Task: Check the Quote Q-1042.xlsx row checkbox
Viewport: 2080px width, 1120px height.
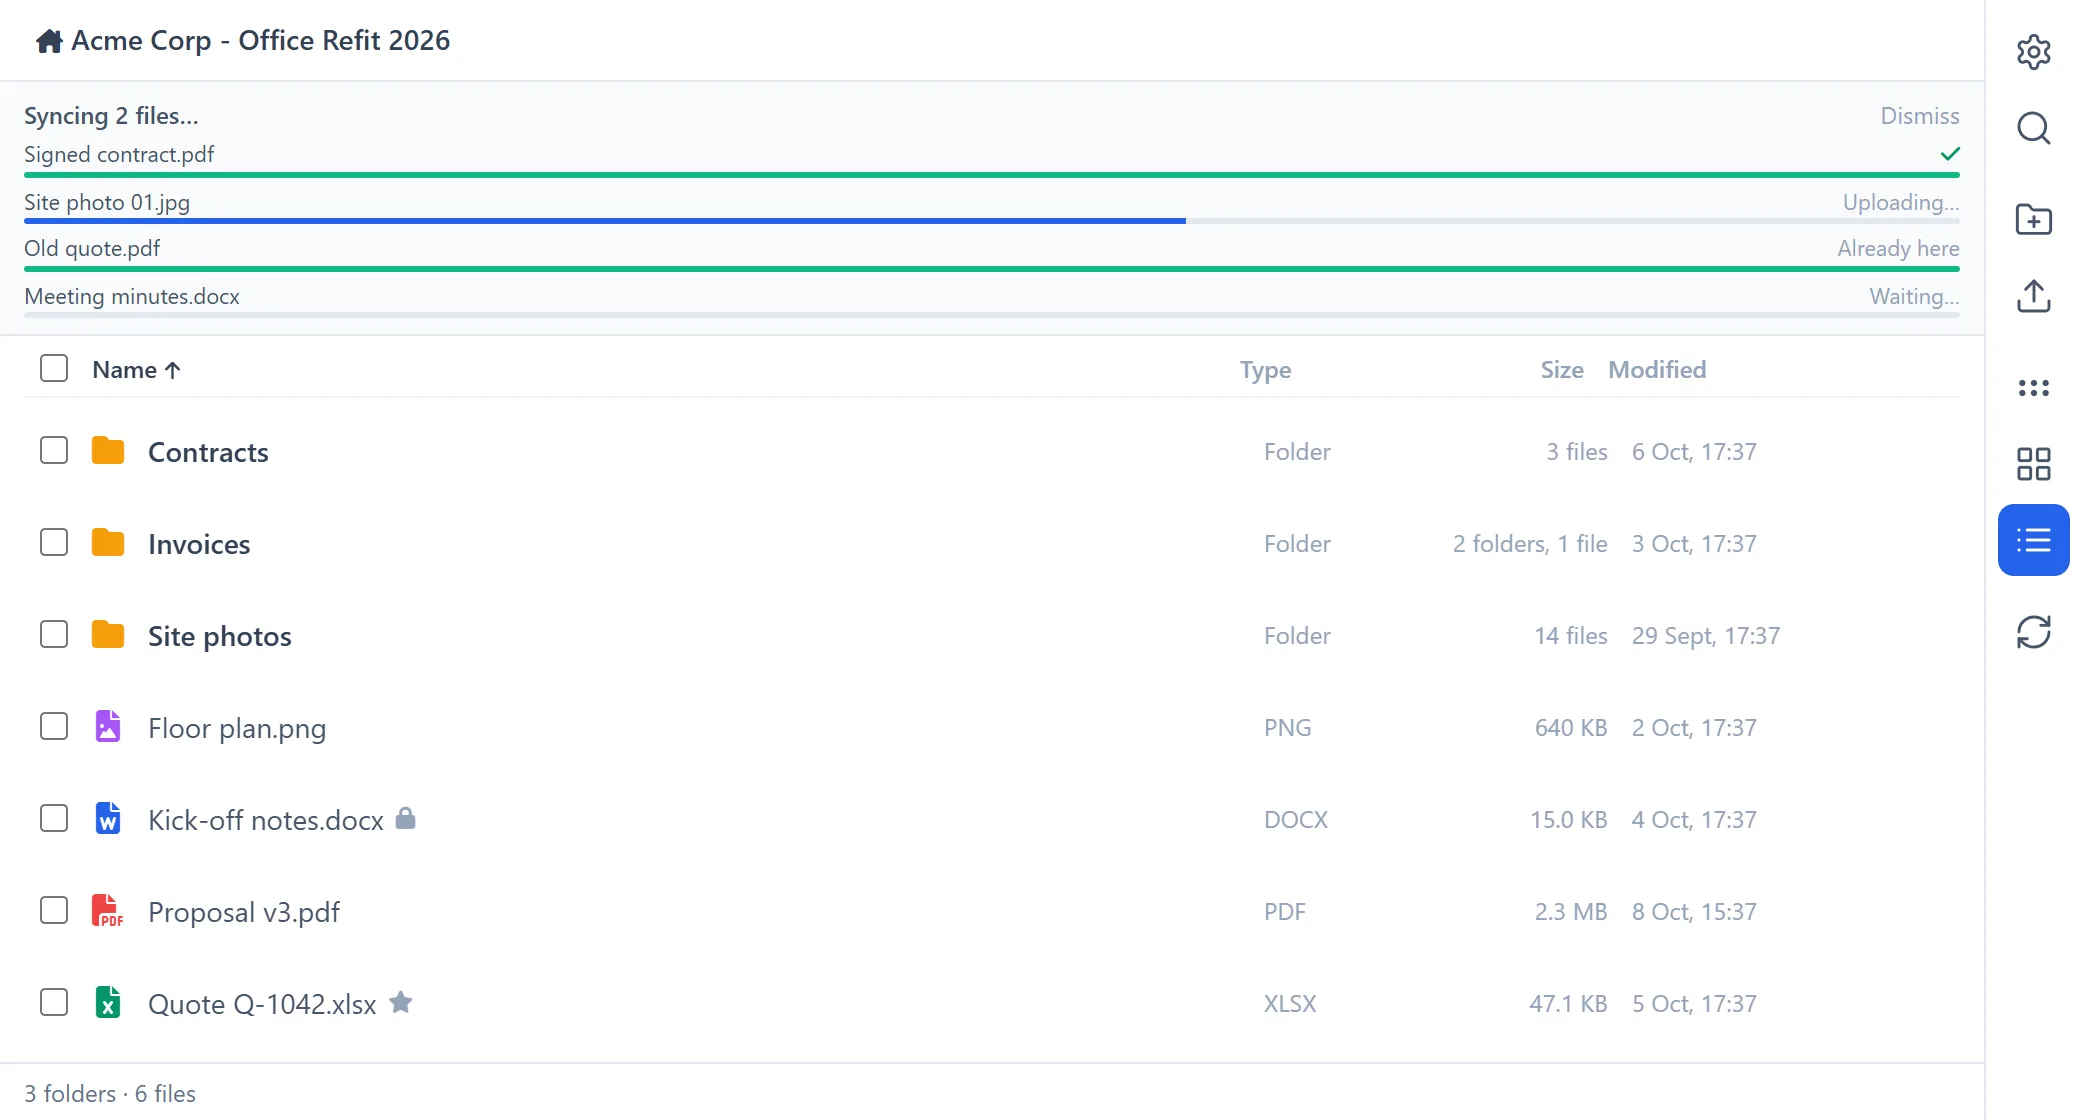Action: (x=54, y=1002)
